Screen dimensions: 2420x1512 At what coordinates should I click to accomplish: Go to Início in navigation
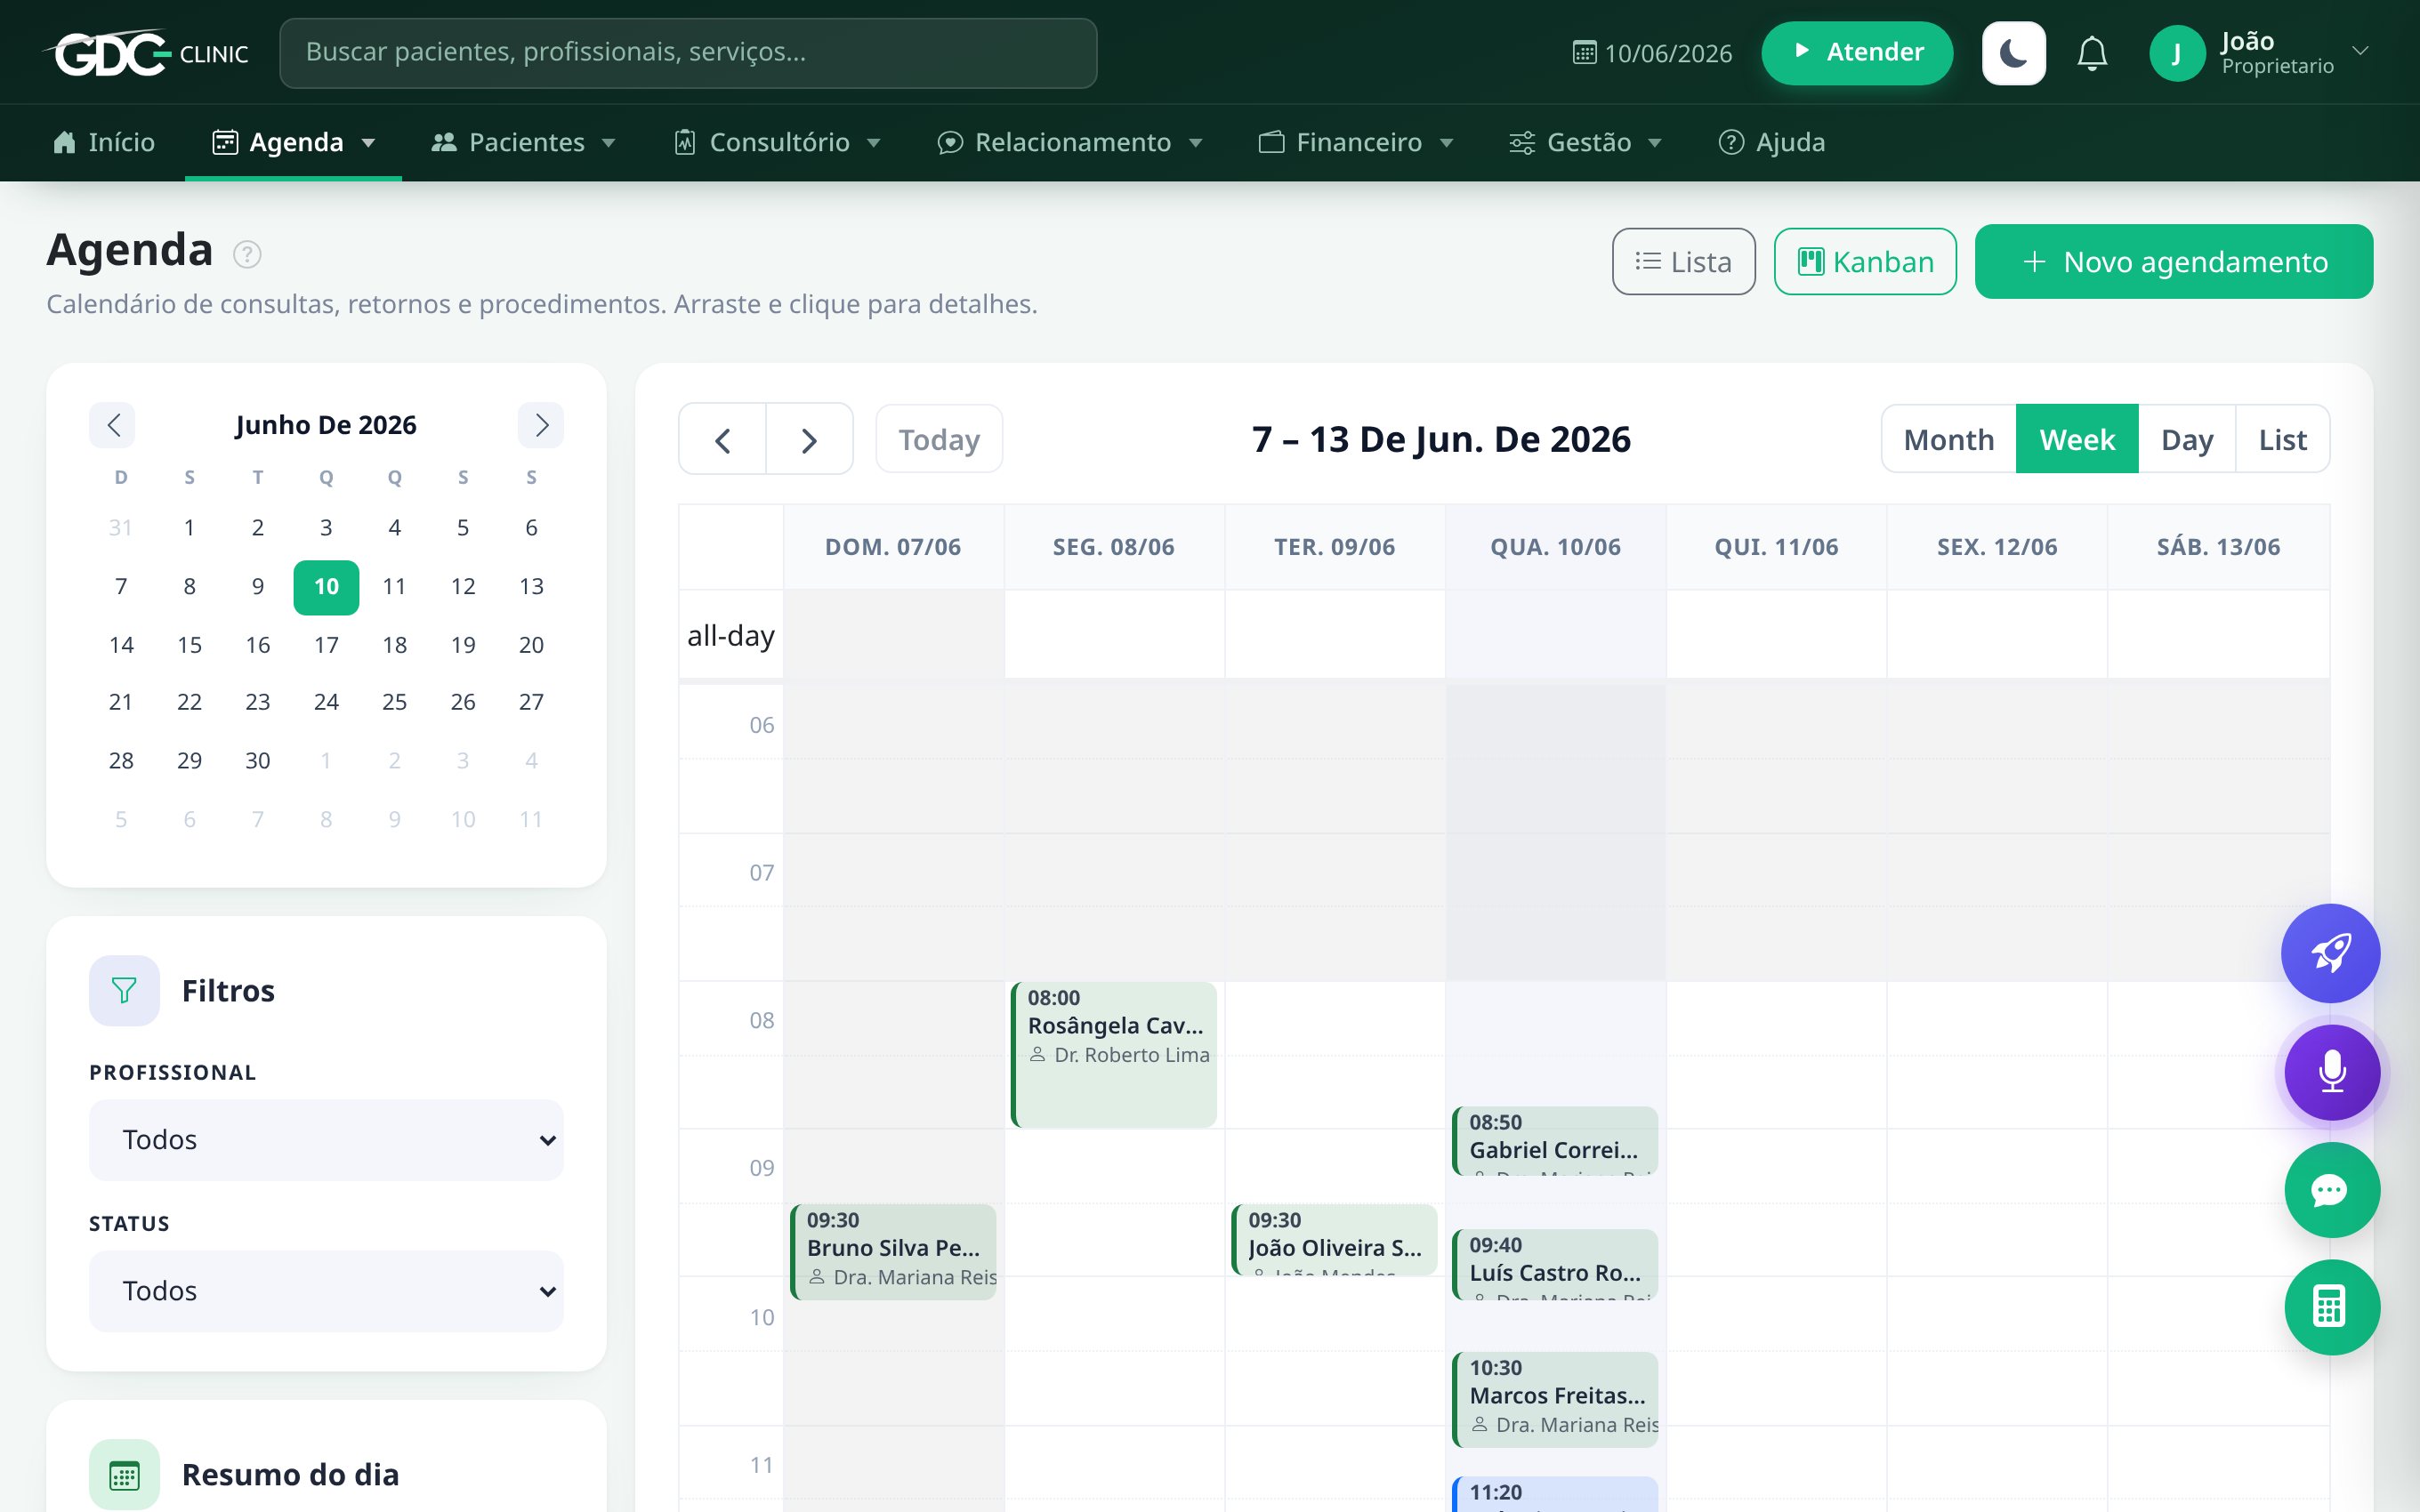point(104,142)
